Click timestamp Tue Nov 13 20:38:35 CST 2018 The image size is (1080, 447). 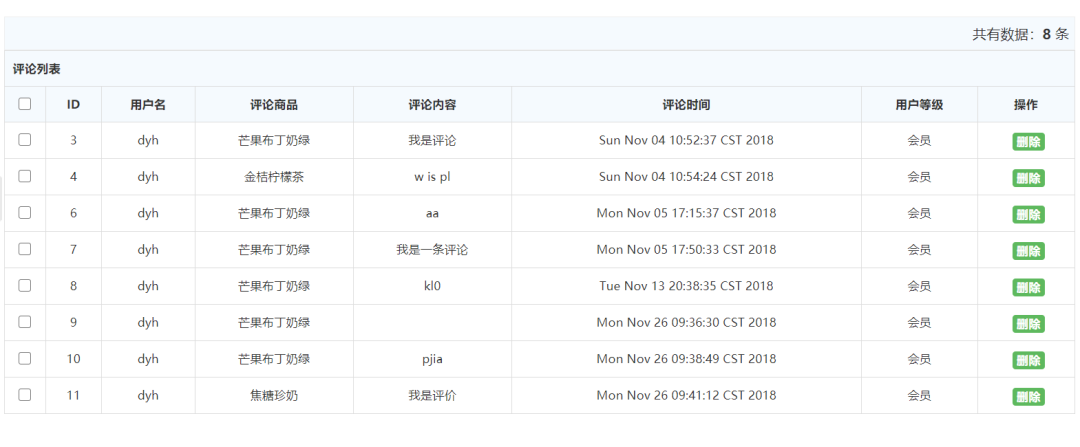pyautogui.click(x=686, y=286)
